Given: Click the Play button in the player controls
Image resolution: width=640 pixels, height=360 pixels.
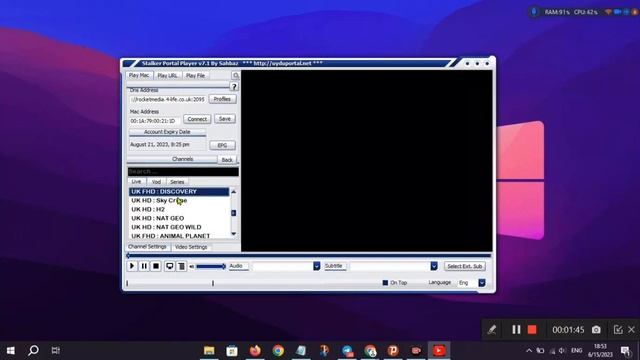Looking at the screenshot, I should click(132, 266).
